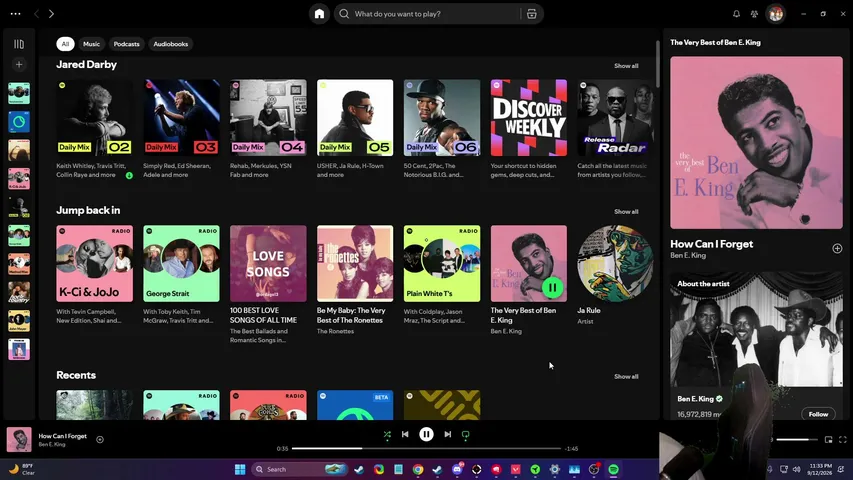Open Daily Mix 02 playlist
Image resolution: width=853 pixels, height=480 pixels.
(x=94, y=118)
